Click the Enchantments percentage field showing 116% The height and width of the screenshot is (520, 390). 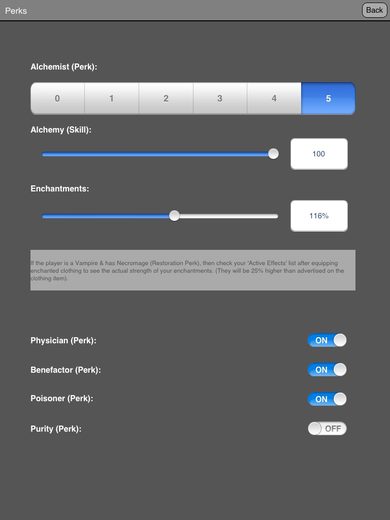click(319, 216)
